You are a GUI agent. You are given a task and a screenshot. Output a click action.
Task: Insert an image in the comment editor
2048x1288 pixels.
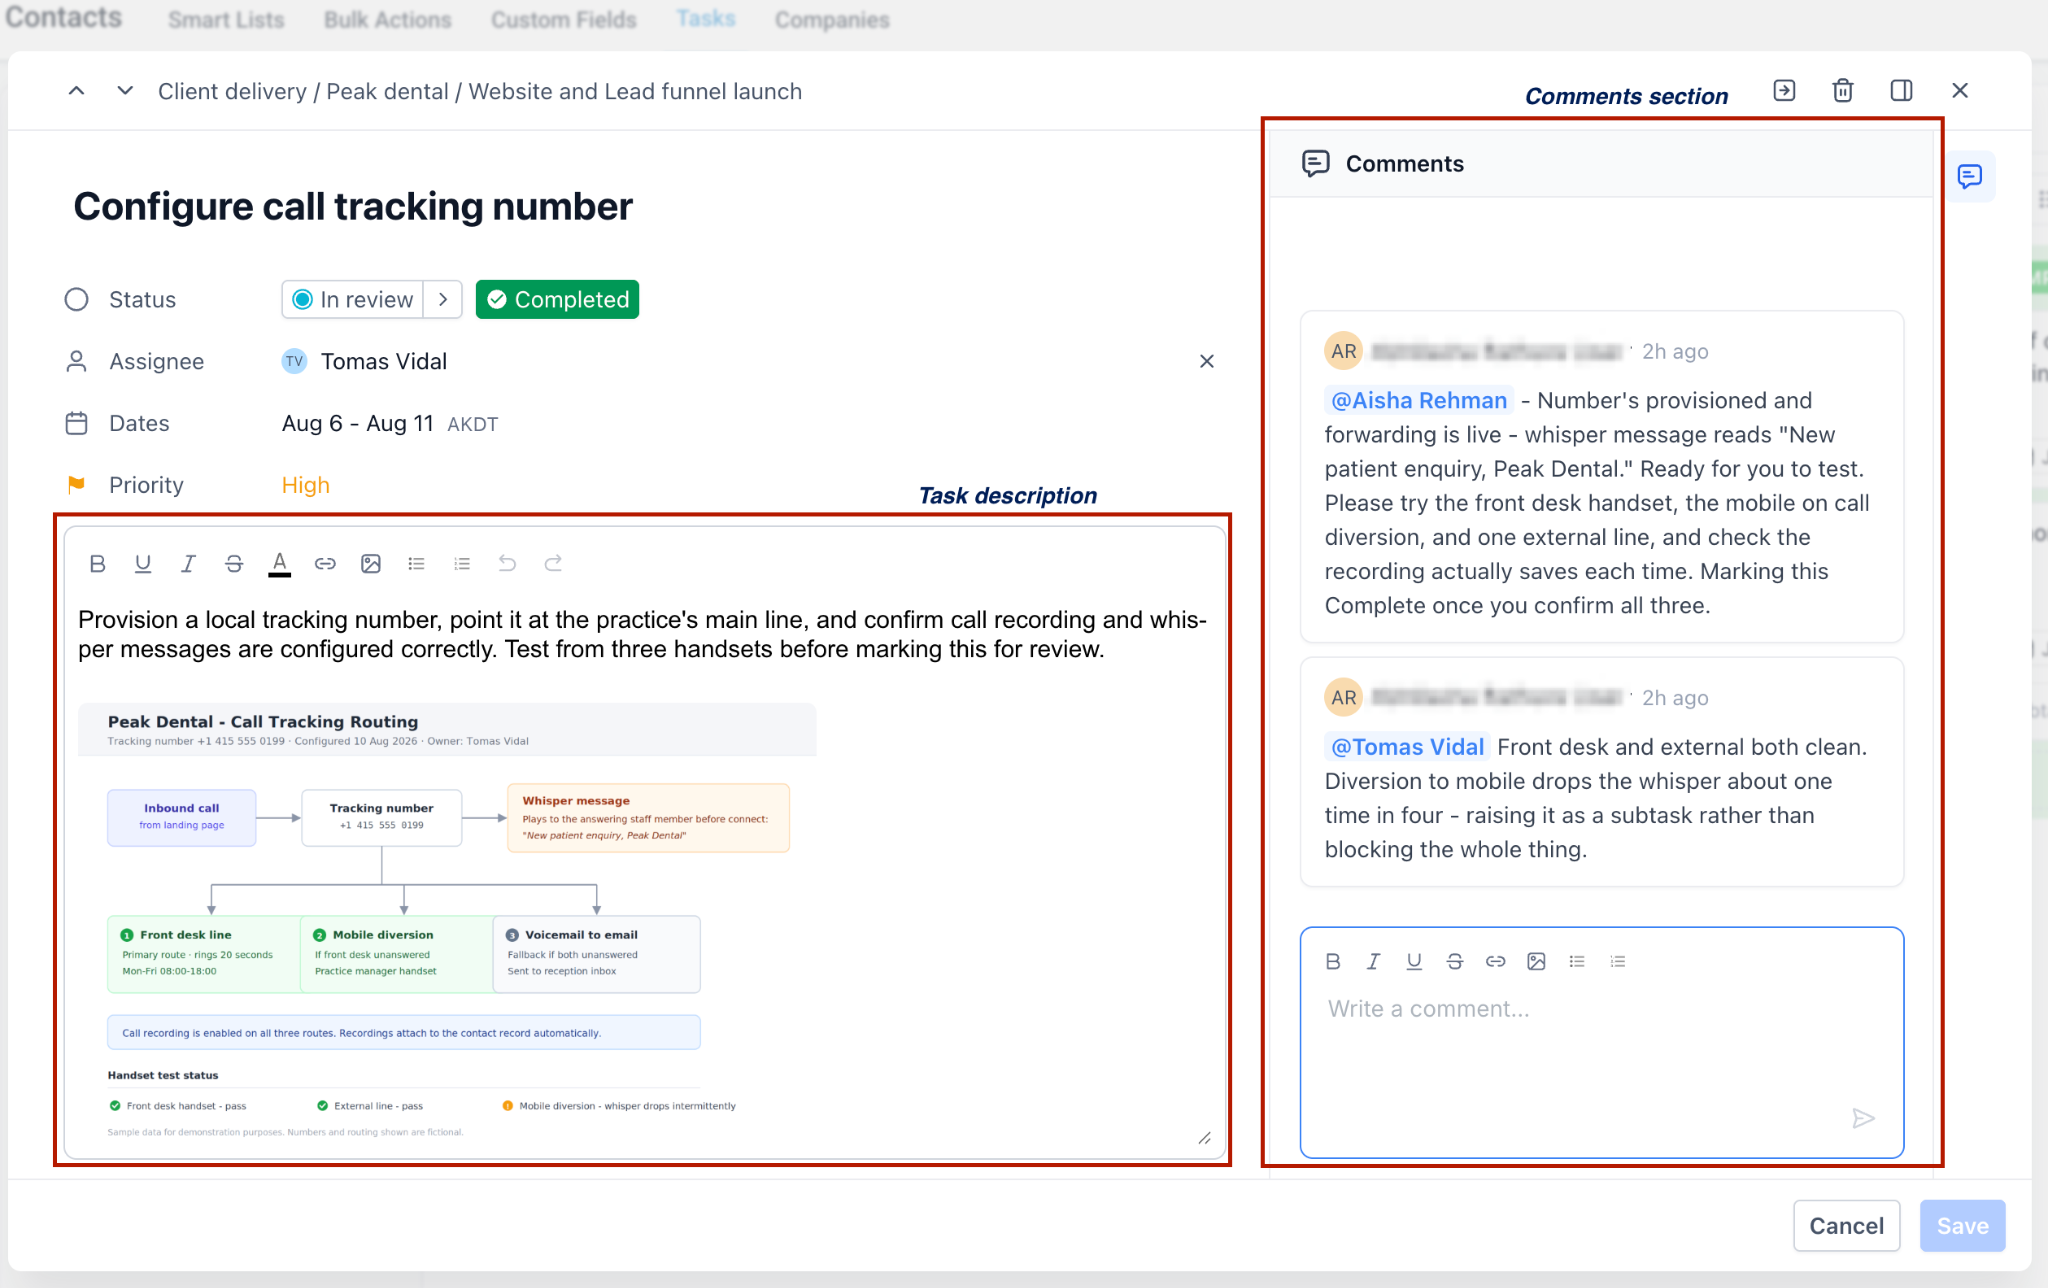(1537, 962)
